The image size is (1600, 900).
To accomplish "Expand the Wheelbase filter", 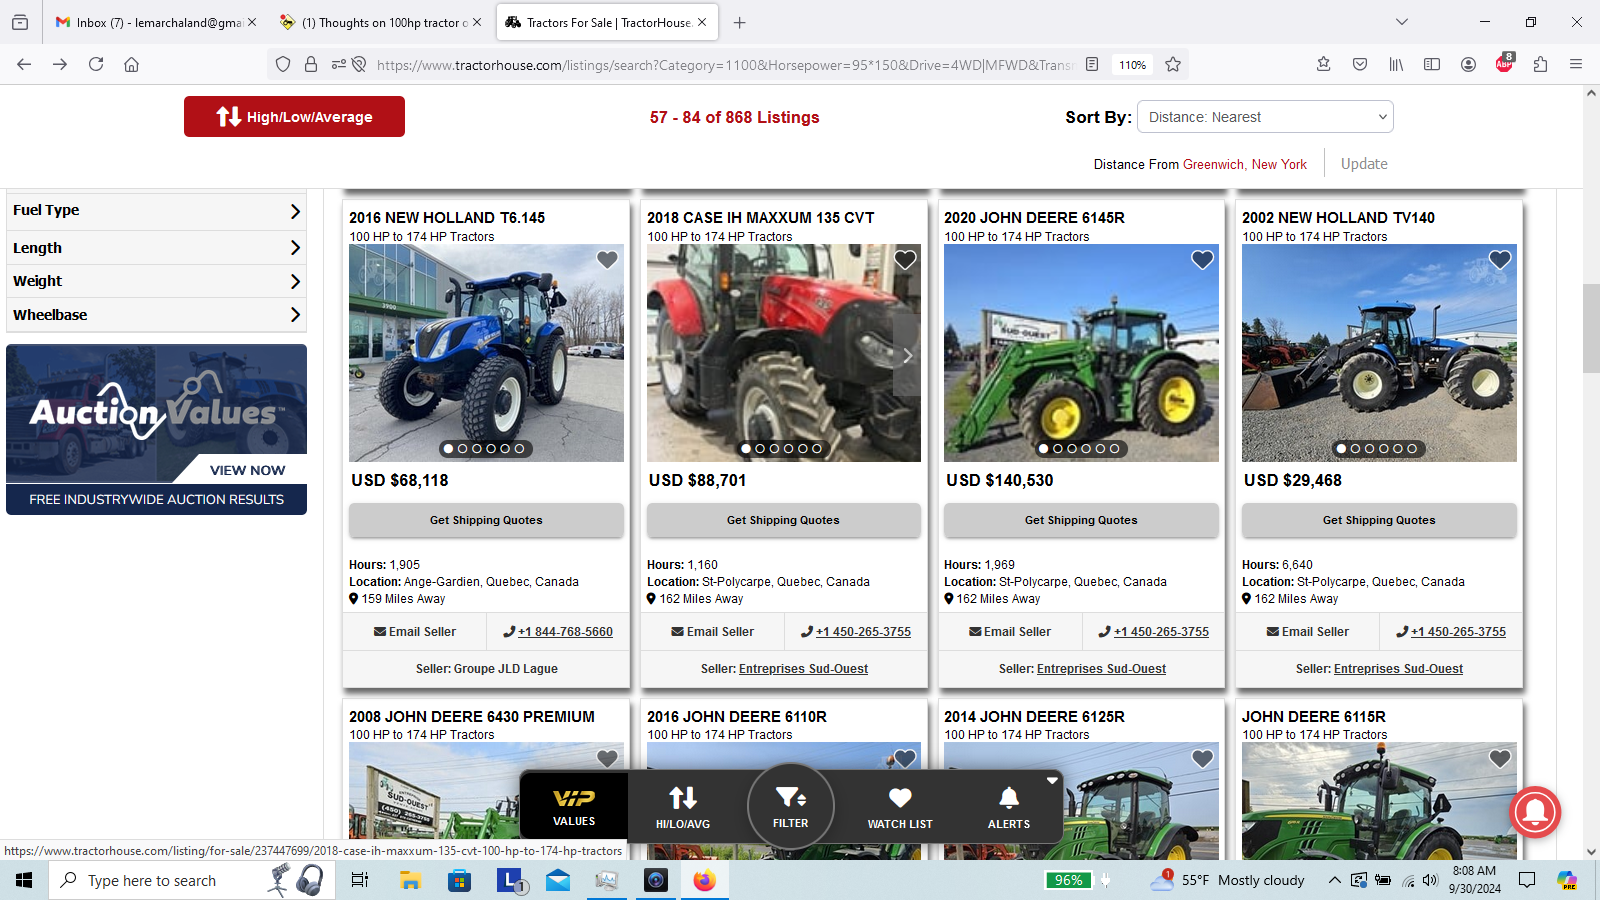I will (x=156, y=315).
